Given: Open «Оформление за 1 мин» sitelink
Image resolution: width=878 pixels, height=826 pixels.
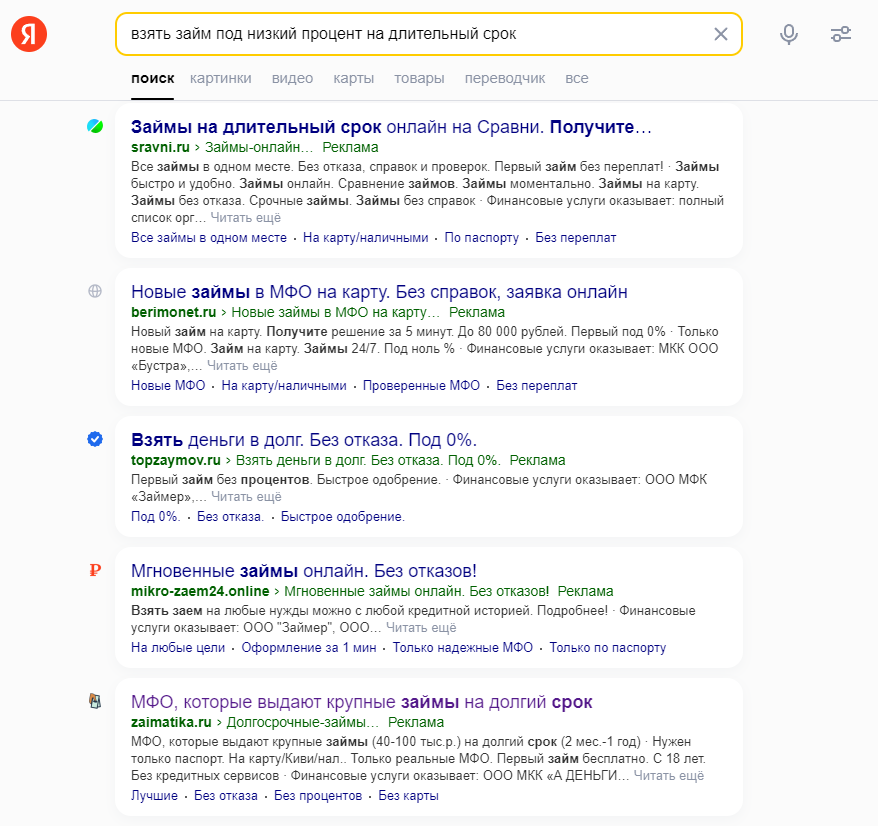Looking at the screenshot, I should pos(309,647).
